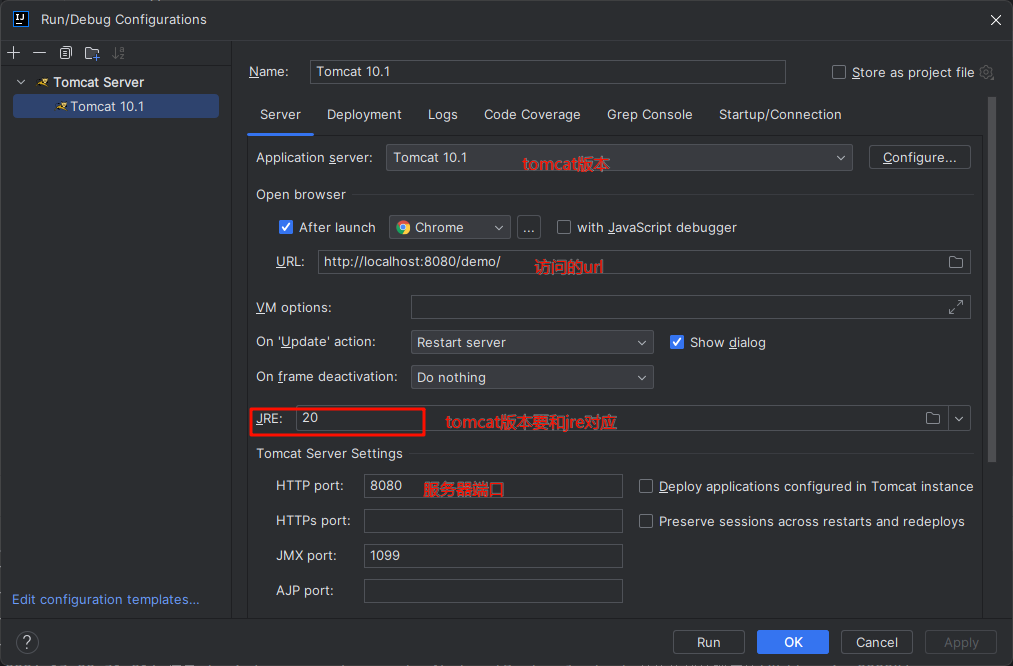
Task: Collapse the Tomcat Server tree node
Action: [21, 82]
